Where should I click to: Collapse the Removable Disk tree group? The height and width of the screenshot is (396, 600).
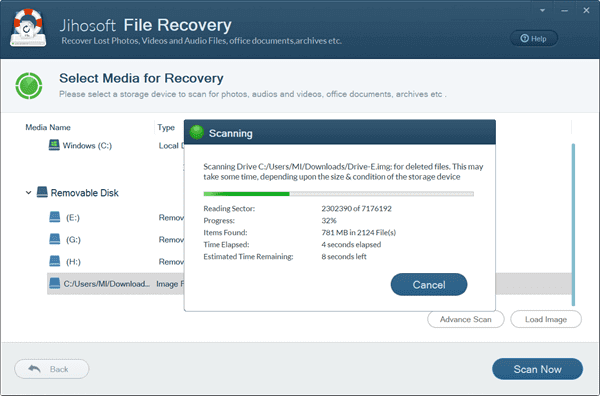coord(28,192)
